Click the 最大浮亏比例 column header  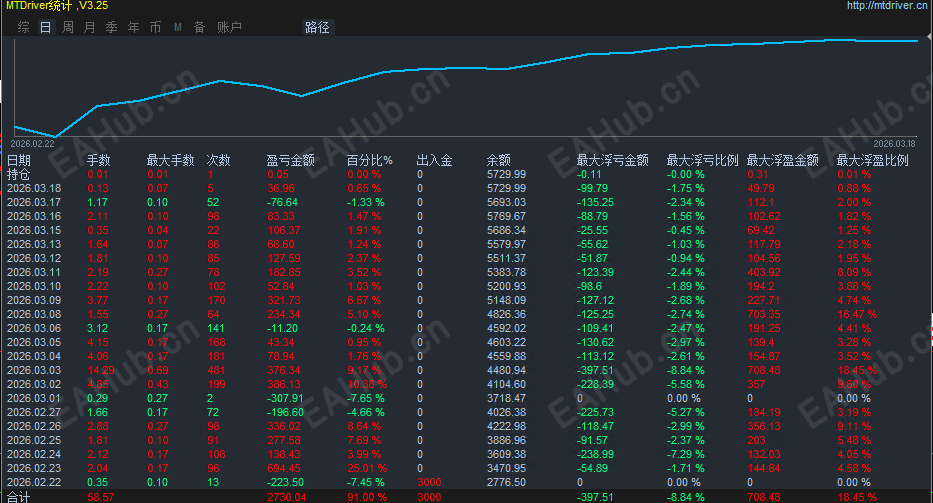(702, 160)
